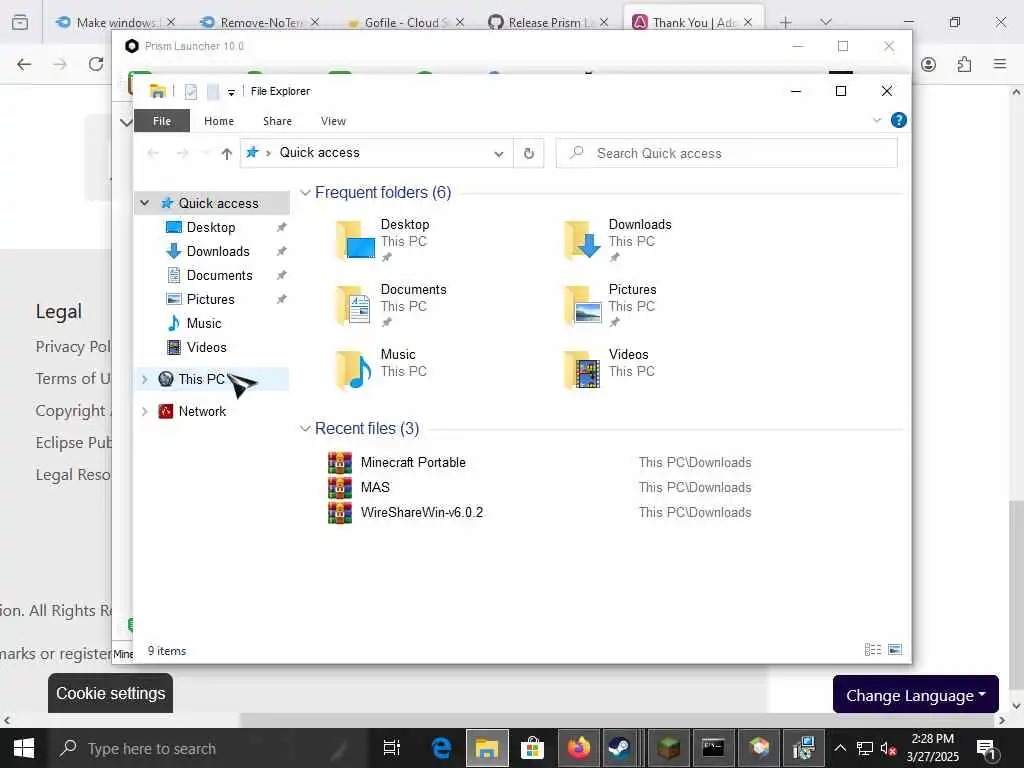Collapse the Recent files section
1024x768 pixels.
tap(305, 428)
